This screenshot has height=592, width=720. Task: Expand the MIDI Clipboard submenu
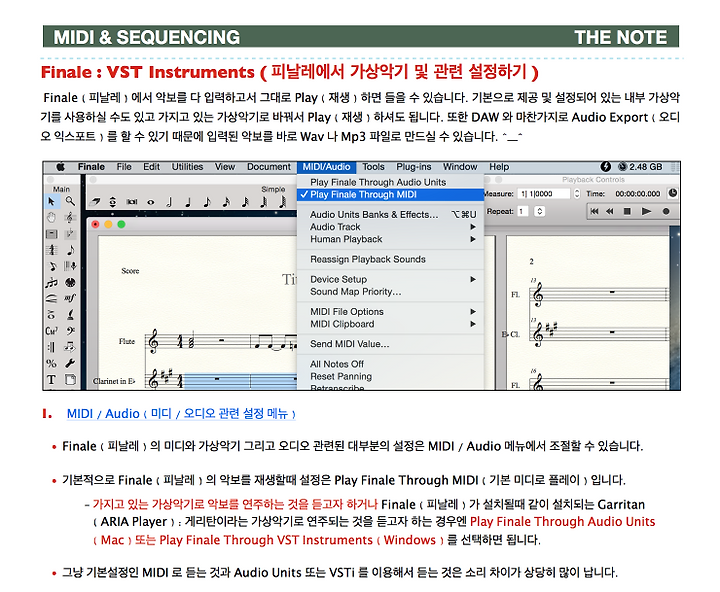[x=391, y=324]
